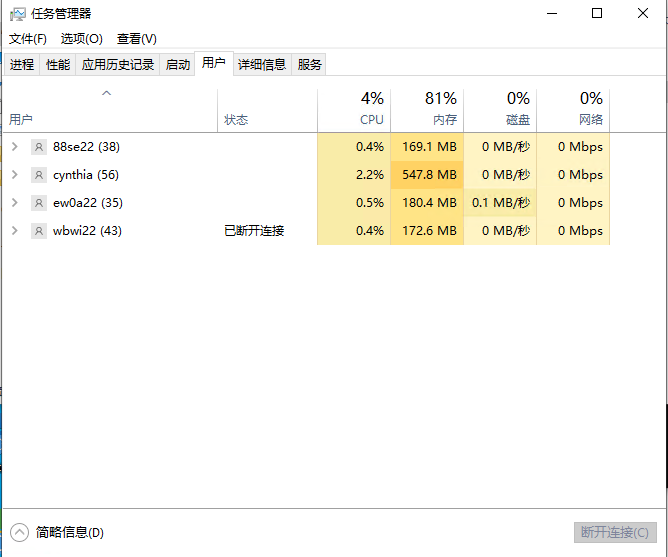Viewport: 668px width, 557px height.
Task: Click the 547.8 MB memory cell
Action: point(427,175)
